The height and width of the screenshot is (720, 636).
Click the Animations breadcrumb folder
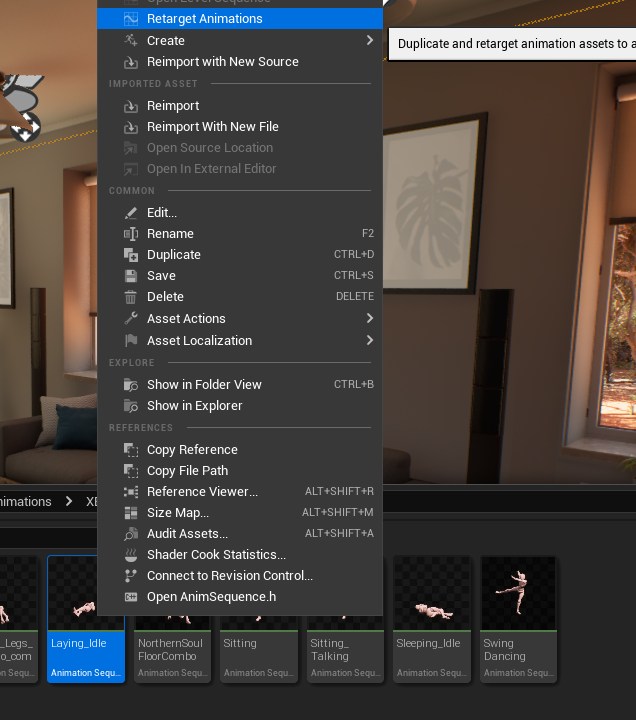point(26,501)
